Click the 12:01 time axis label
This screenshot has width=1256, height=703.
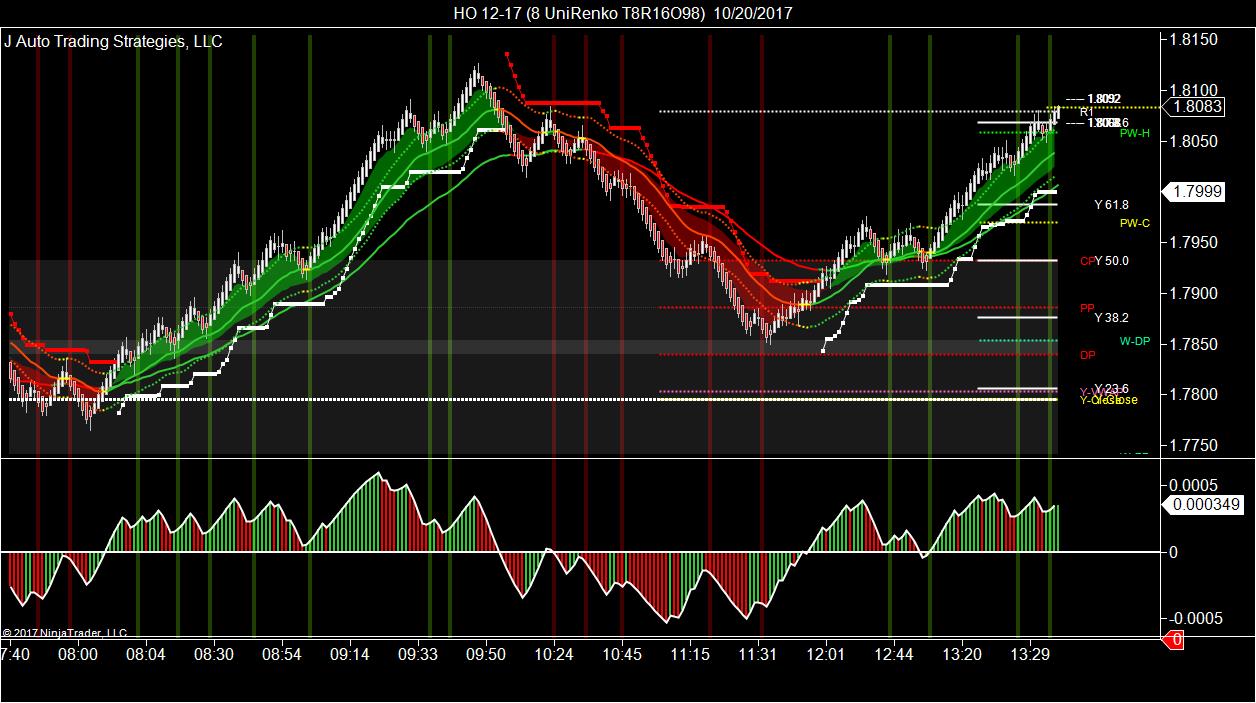tap(826, 655)
